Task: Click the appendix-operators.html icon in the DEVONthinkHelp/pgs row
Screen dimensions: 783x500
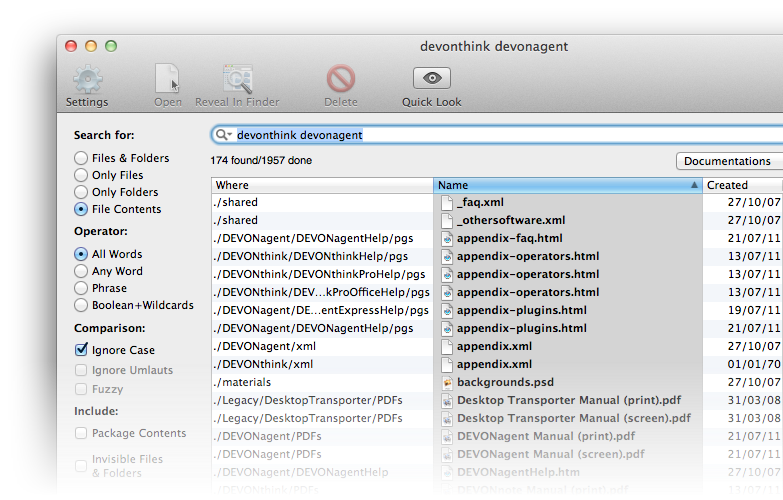Action: (447, 256)
